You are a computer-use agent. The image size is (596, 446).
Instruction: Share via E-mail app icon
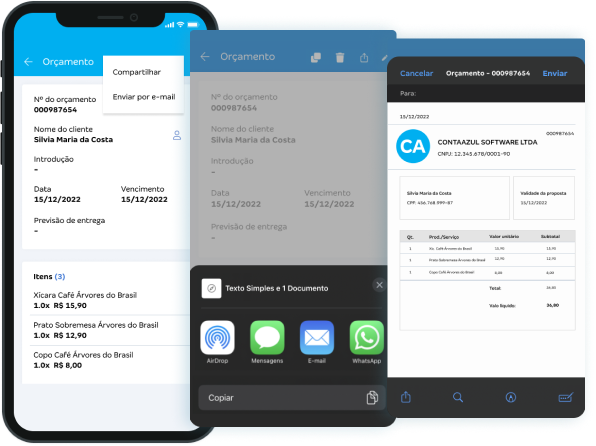click(x=317, y=337)
